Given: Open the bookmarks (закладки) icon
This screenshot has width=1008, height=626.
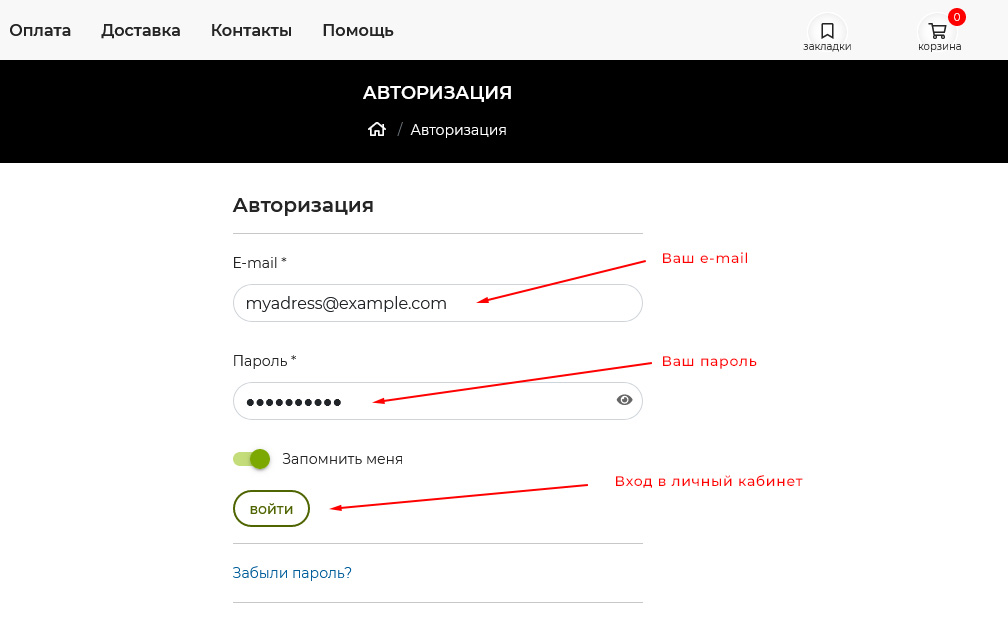Looking at the screenshot, I should 827,31.
